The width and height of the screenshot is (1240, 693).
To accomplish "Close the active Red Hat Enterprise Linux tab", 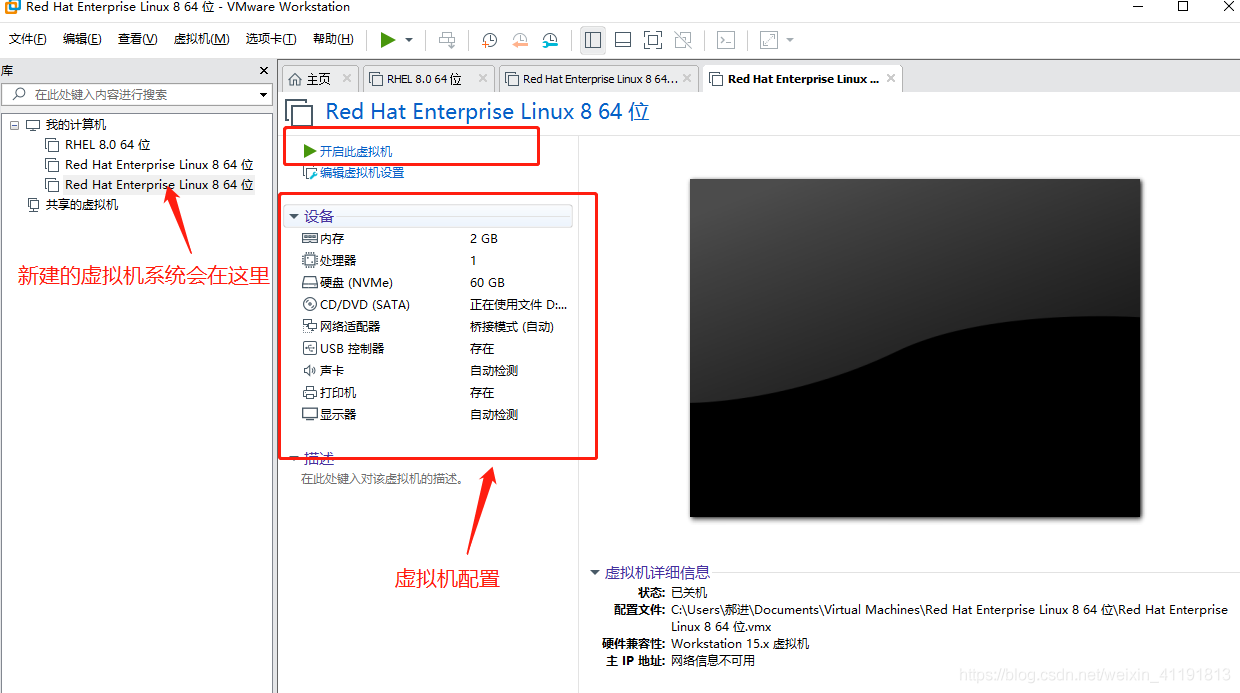I will tap(891, 78).
